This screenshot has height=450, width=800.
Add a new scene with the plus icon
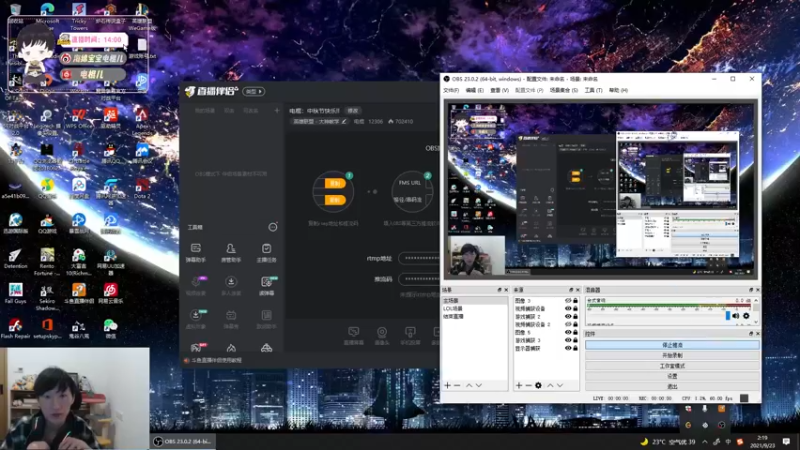point(447,385)
